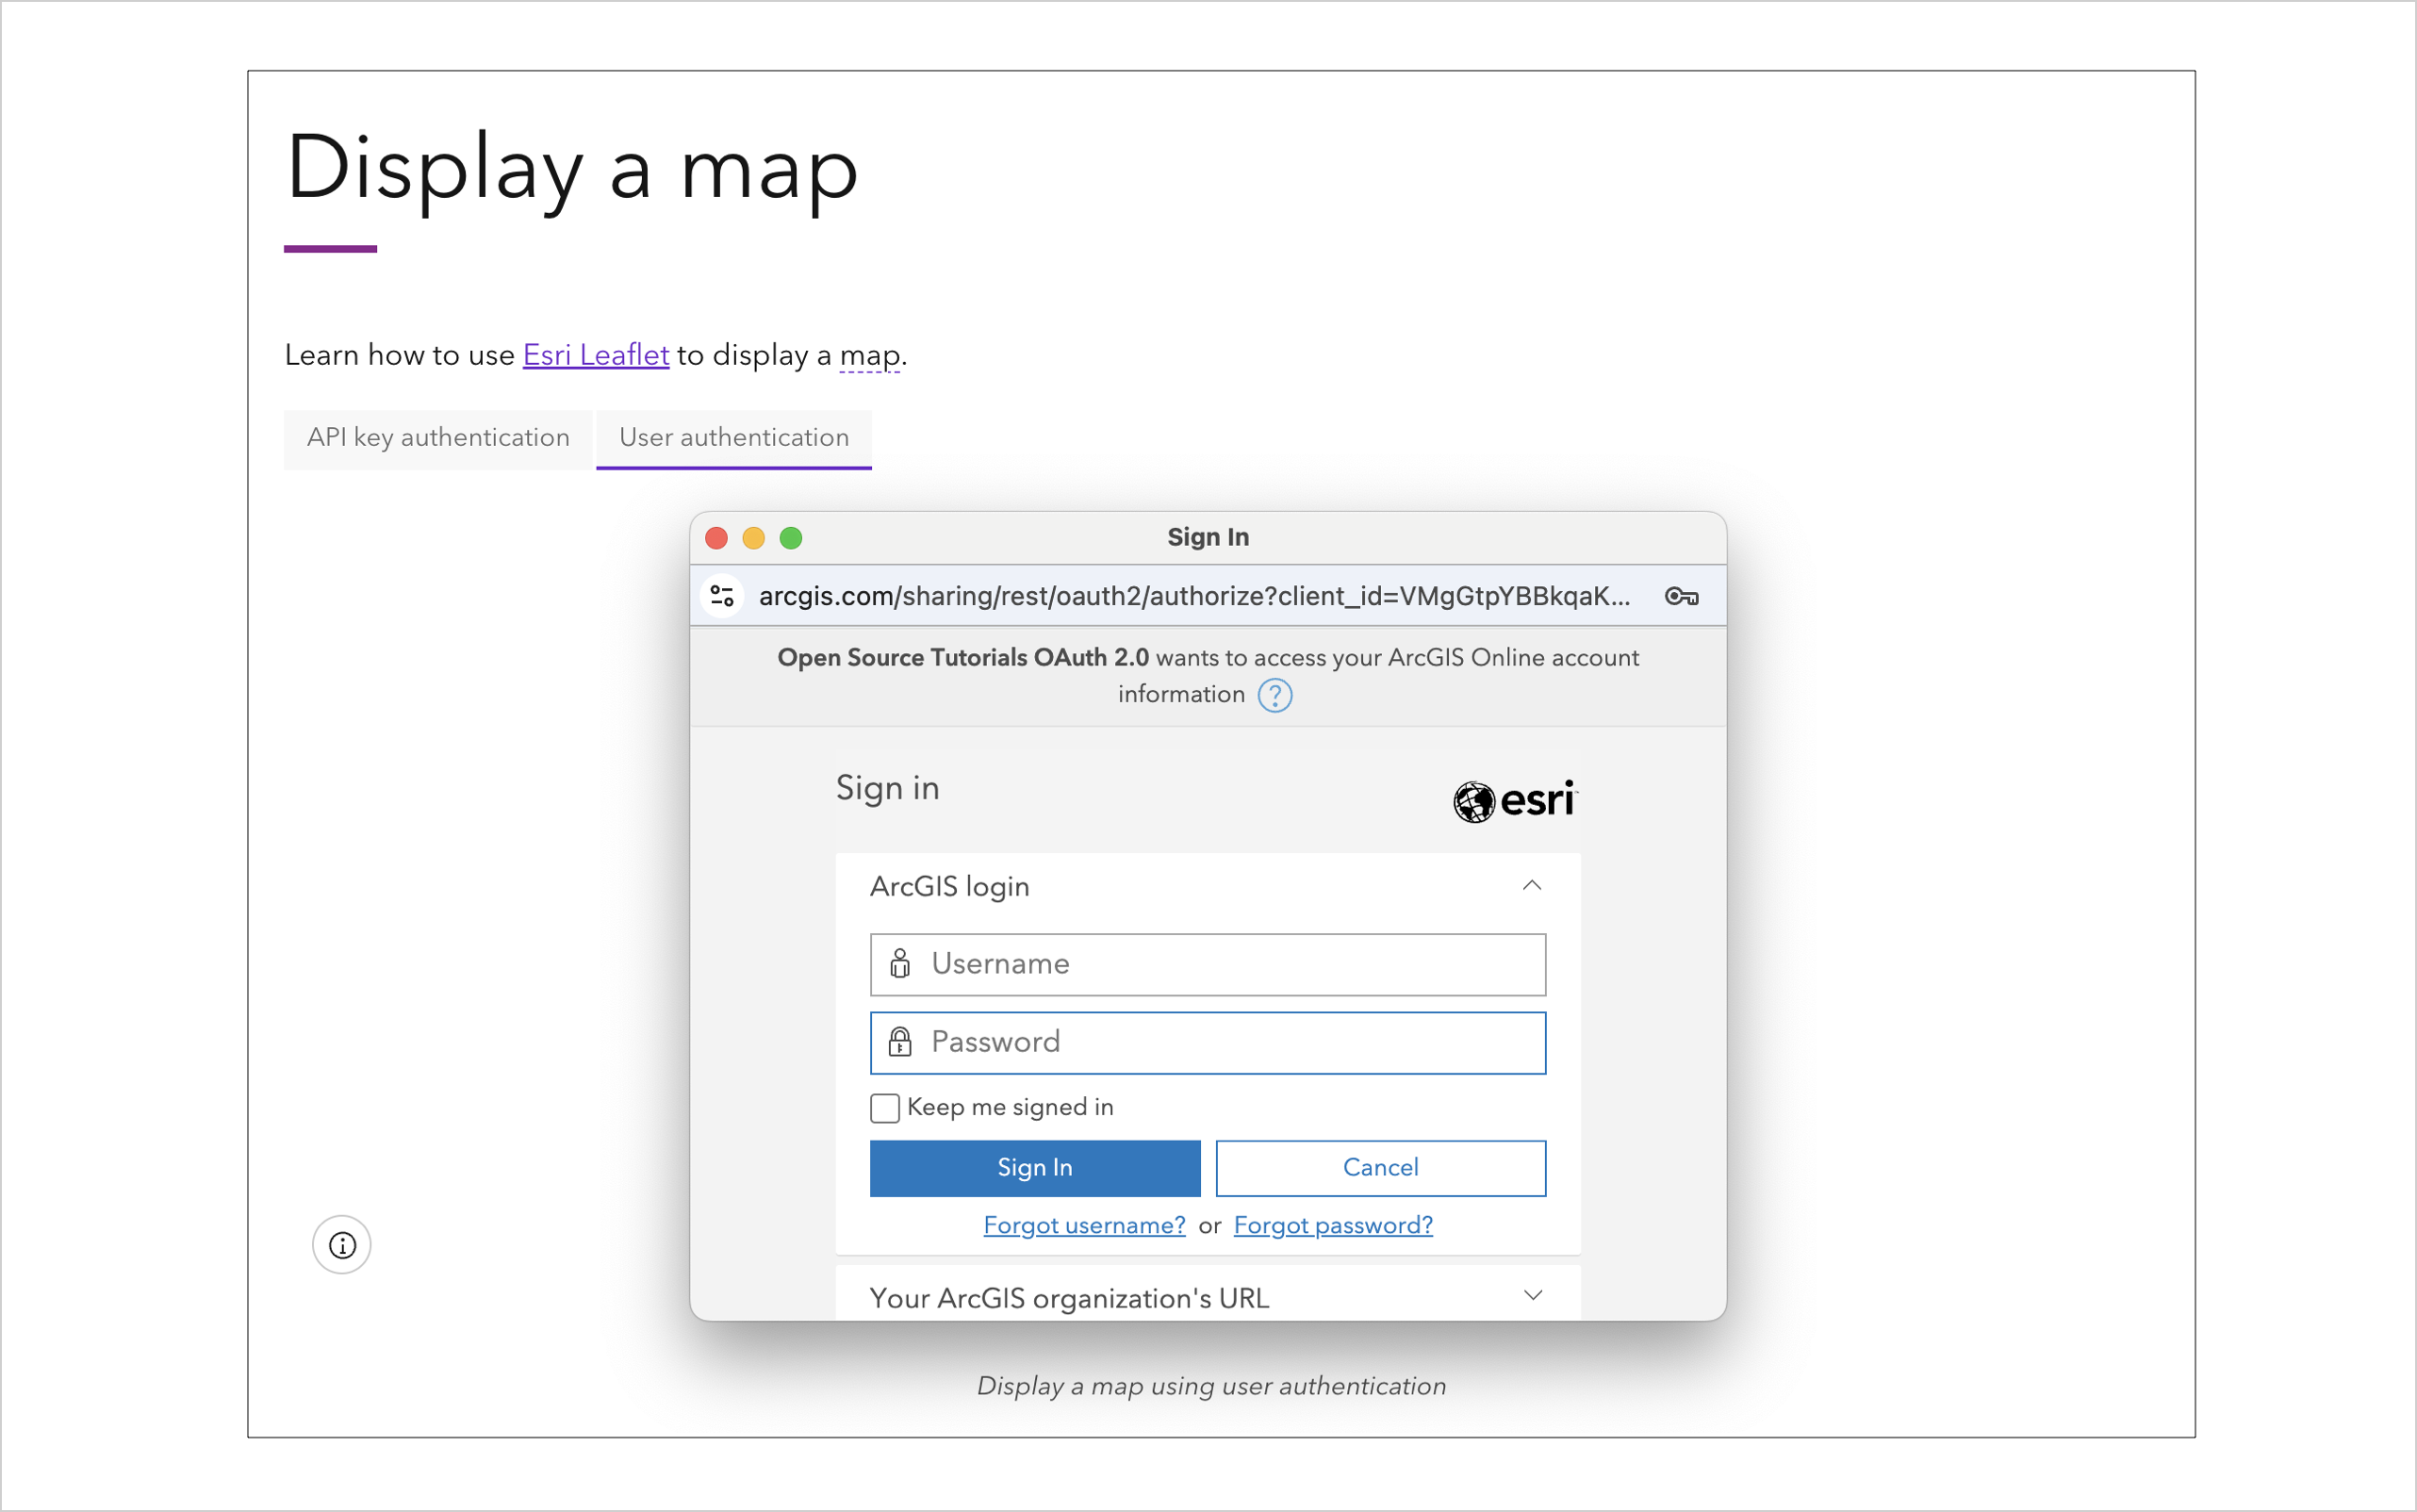Click the padlock icon in Password field
The width and height of the screenshot is (2417, 1512).
pos(900,1042)
